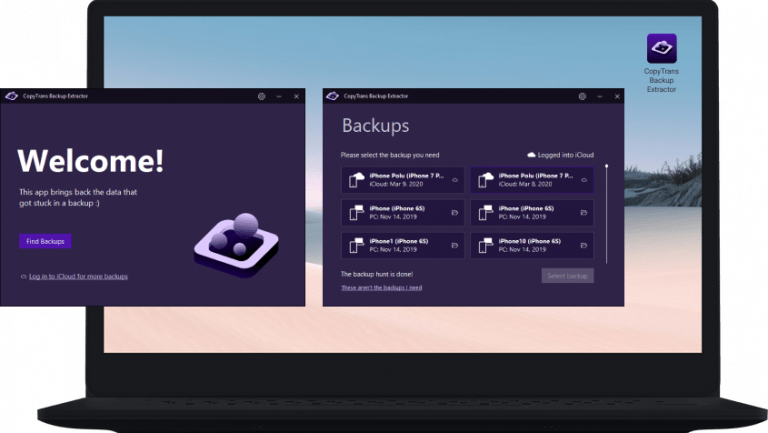Minimize the Backups window
768x433 pixels.
pyautogui.click(x=600, y=96)
